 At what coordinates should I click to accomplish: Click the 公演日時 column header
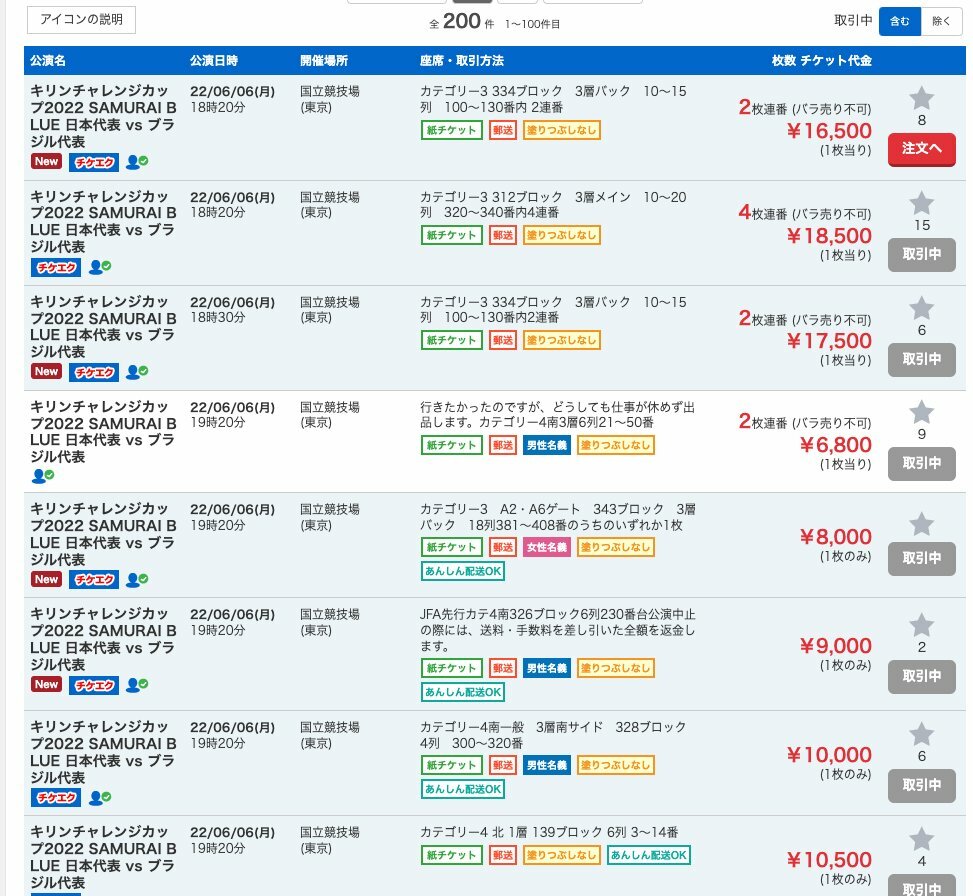click(213, 61)
